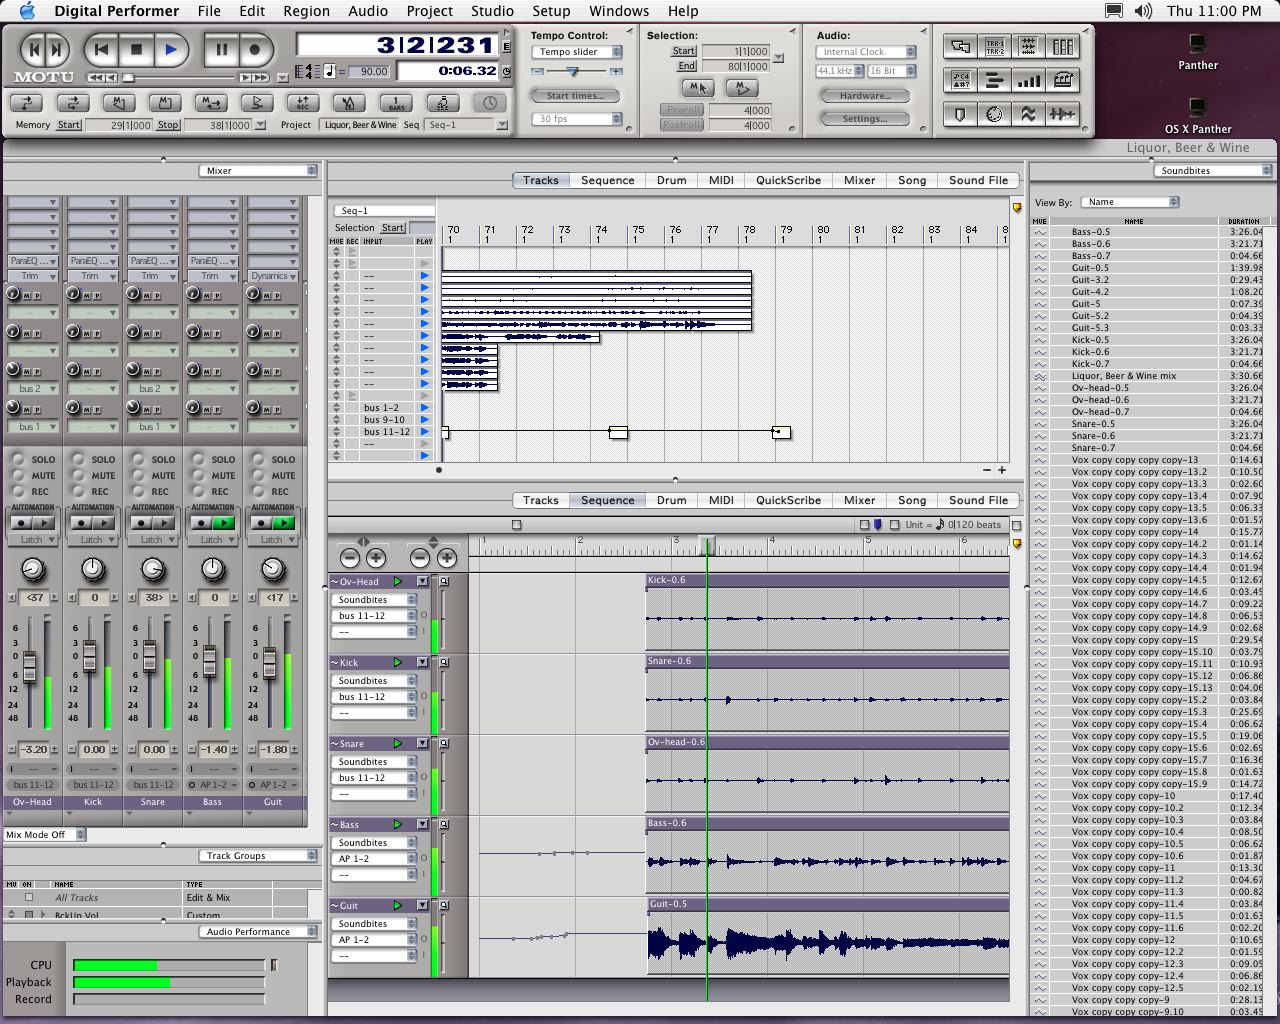Click the Wait for note icon

[442, 102]
